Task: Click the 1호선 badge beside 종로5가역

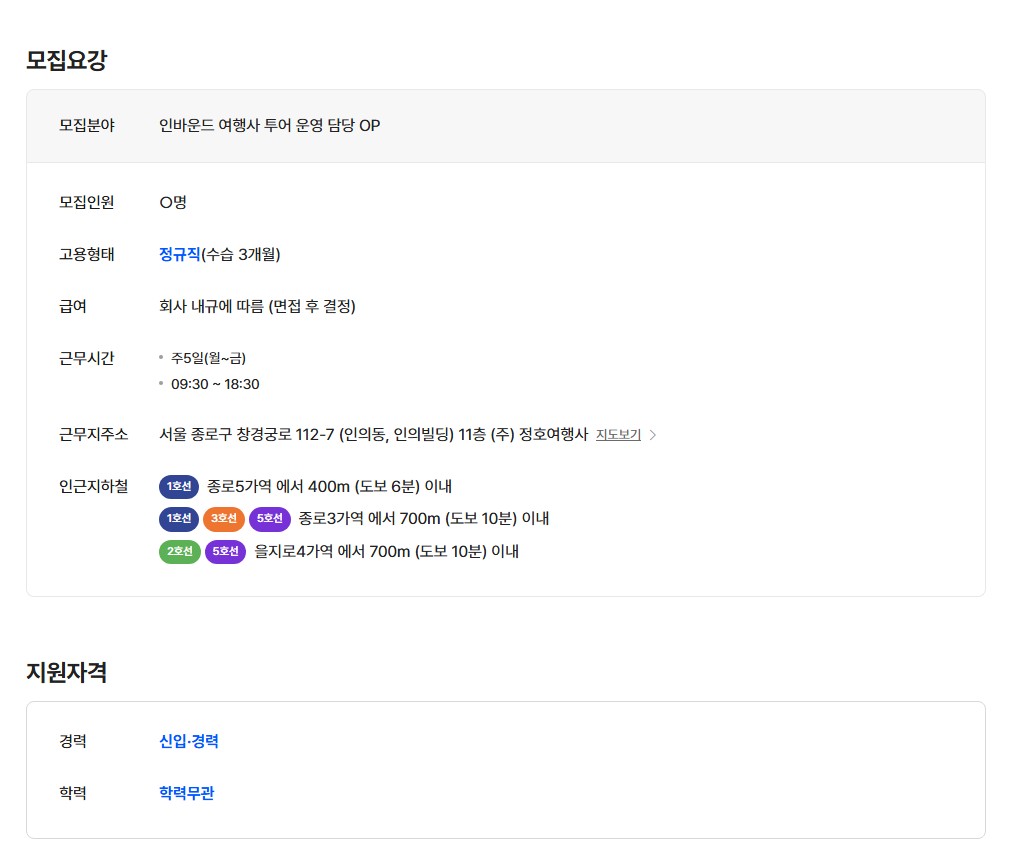Action: [x=179, y=487]
